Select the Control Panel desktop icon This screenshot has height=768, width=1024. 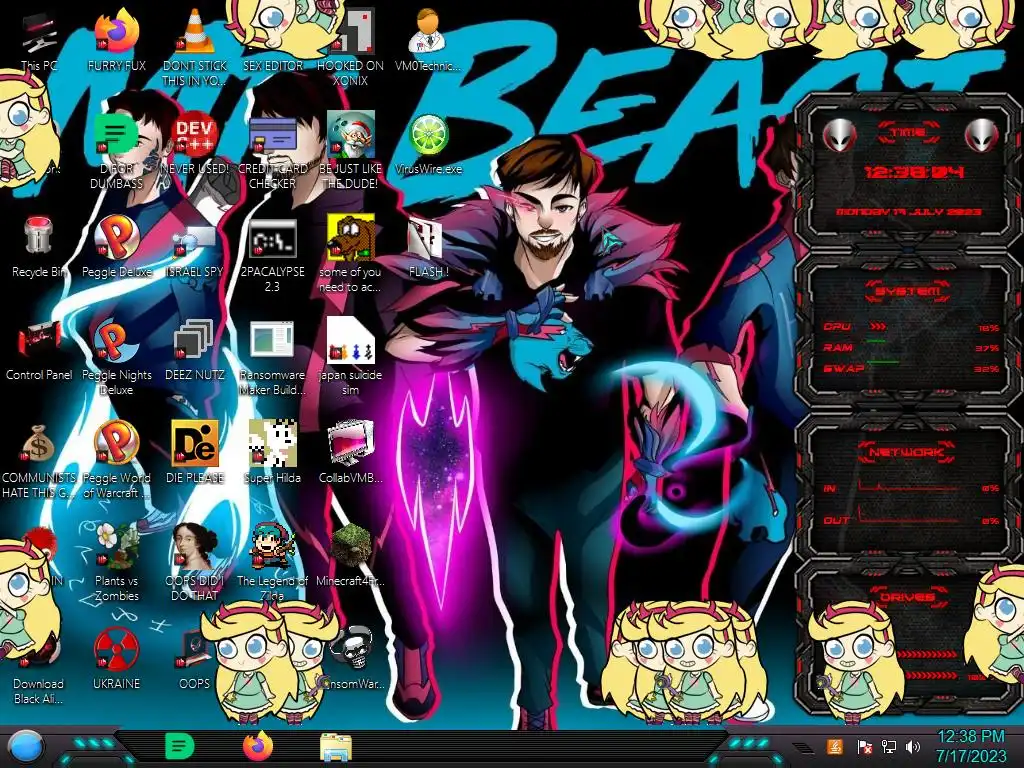pos(39,350)
